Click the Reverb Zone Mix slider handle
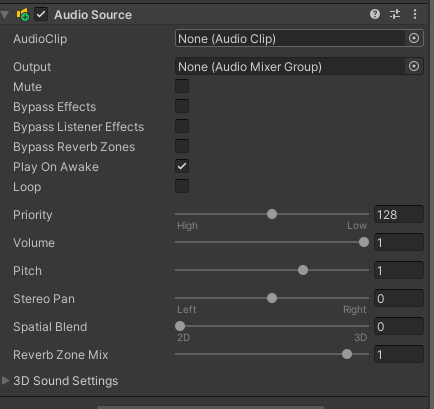The width and height of the screenshot is (434, 409). click(347, 354)
